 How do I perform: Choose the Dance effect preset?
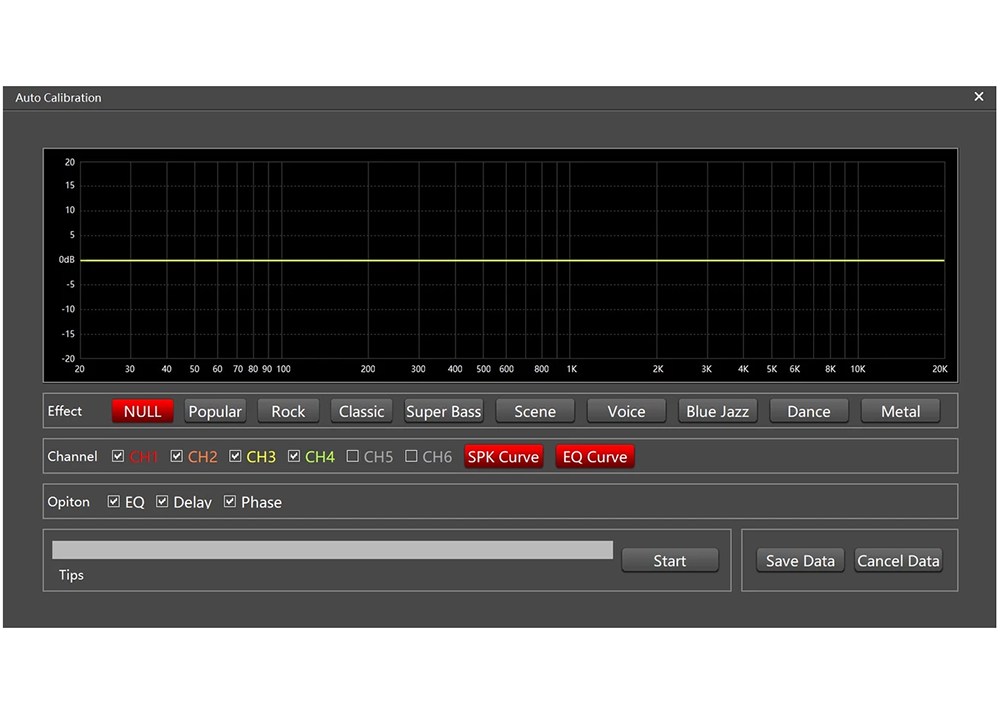pos(808,411)
